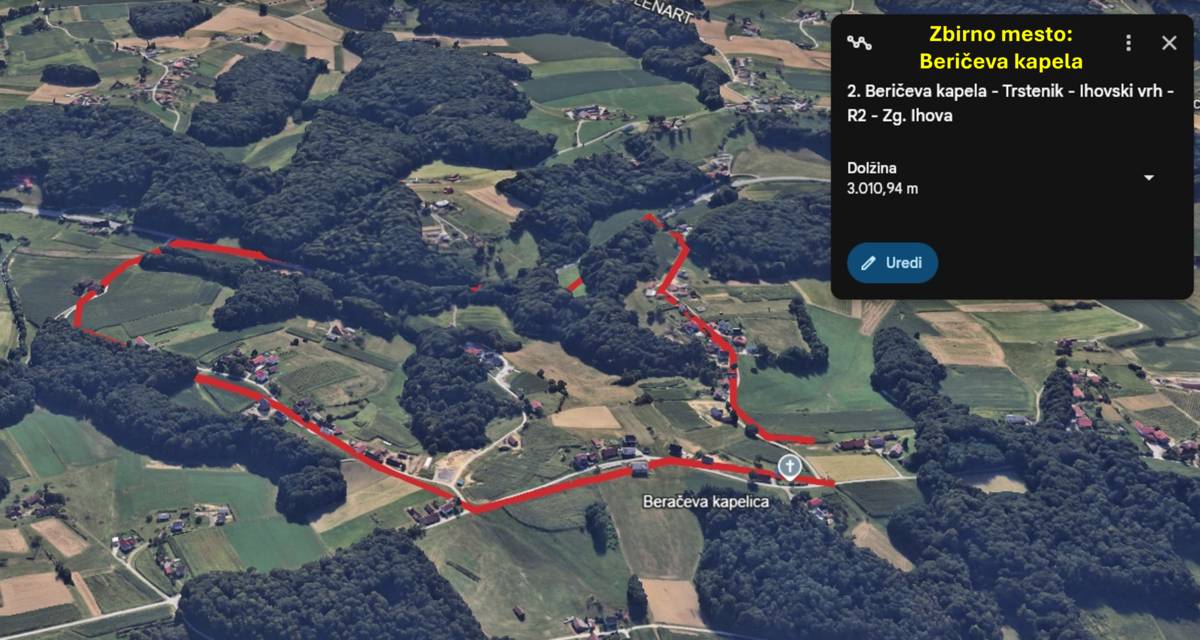Click the pencil icon on Uredi
The height and width of the screenshot is (640, 1200).
(868, 263)
